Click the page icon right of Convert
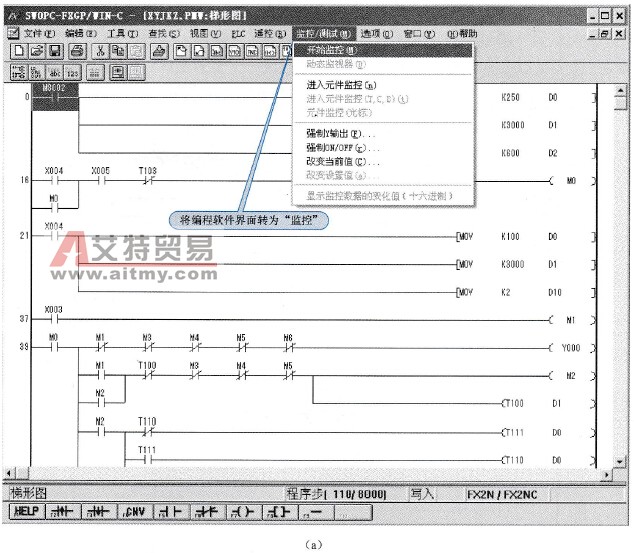634x553 pixels. click(182, 51)
